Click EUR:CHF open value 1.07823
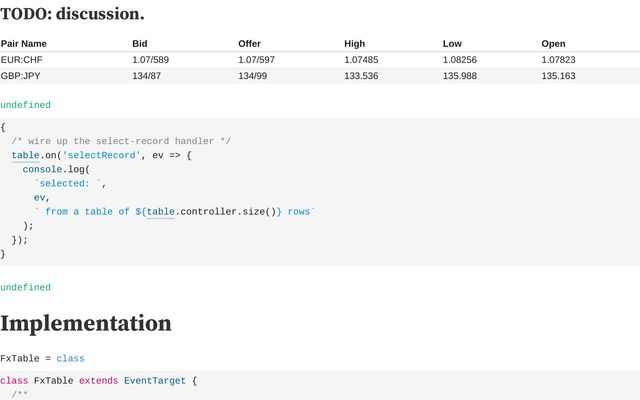The width and height of the screenshot is (640, 400). pos(558,60)
